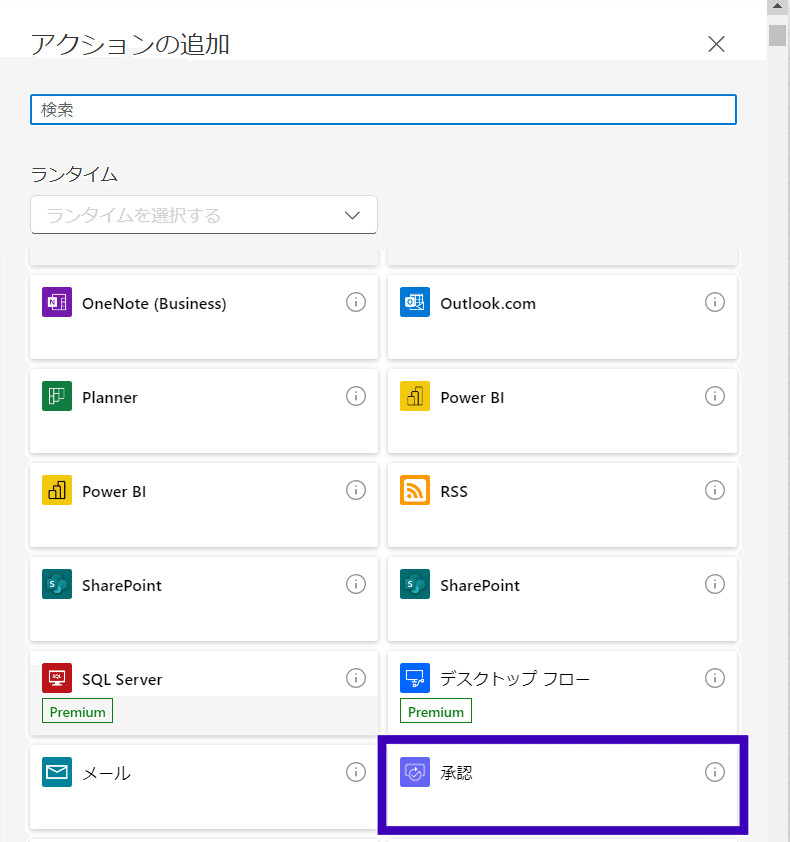The width and height of the screenshot is (790, 842).
Task: Click the デスクトップ フロー connector icon
Action: (415, 678)
